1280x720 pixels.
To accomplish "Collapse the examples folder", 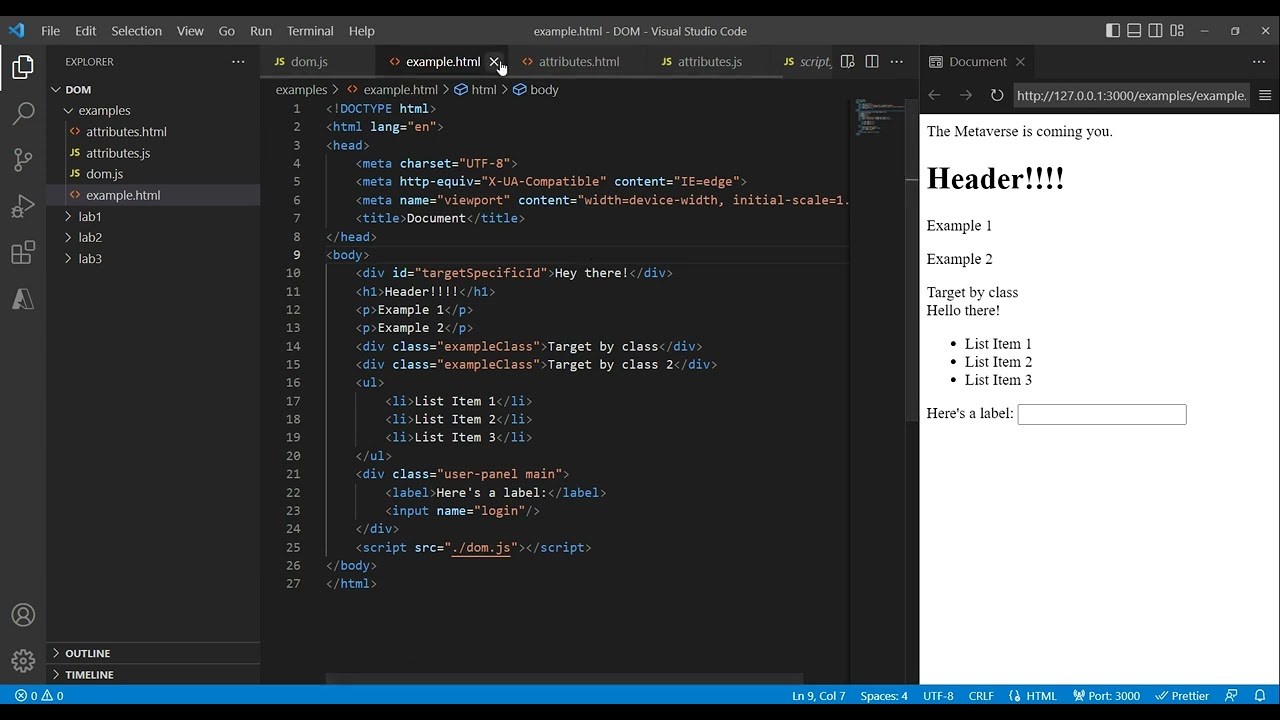I will (x=104, y=111).
